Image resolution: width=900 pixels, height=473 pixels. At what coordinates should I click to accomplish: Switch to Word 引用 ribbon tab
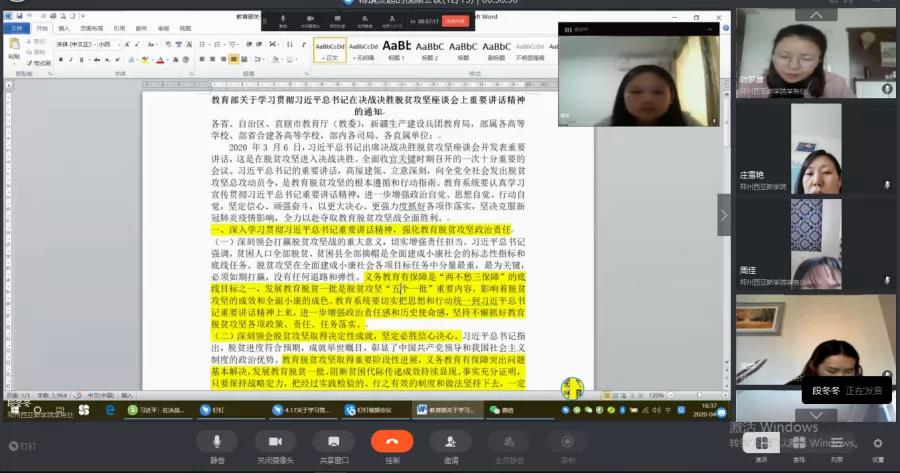point(119,28)
